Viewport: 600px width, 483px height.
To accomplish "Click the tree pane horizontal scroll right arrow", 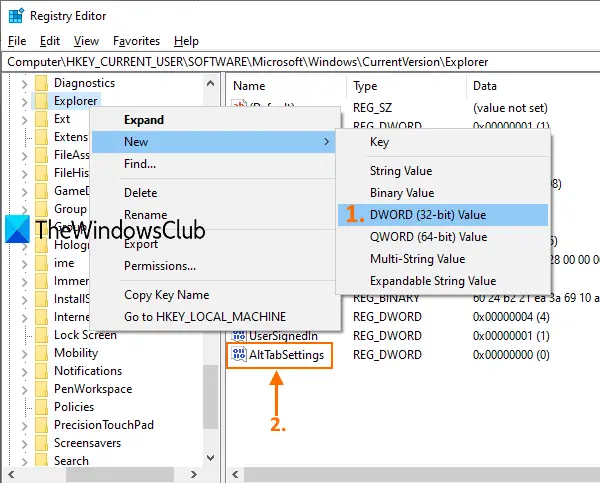I will tap(194, 475).
